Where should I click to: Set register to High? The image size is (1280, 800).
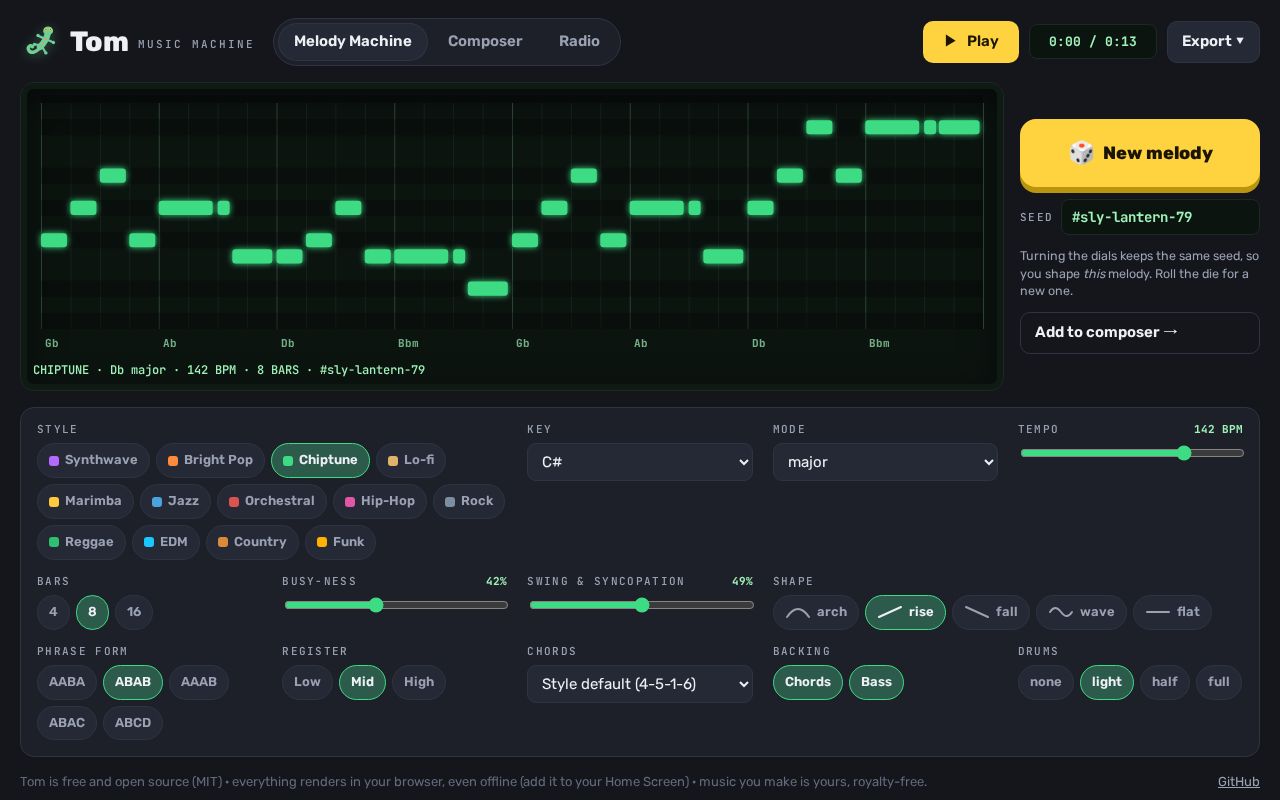pyautogui.click(x=419, y=682)
